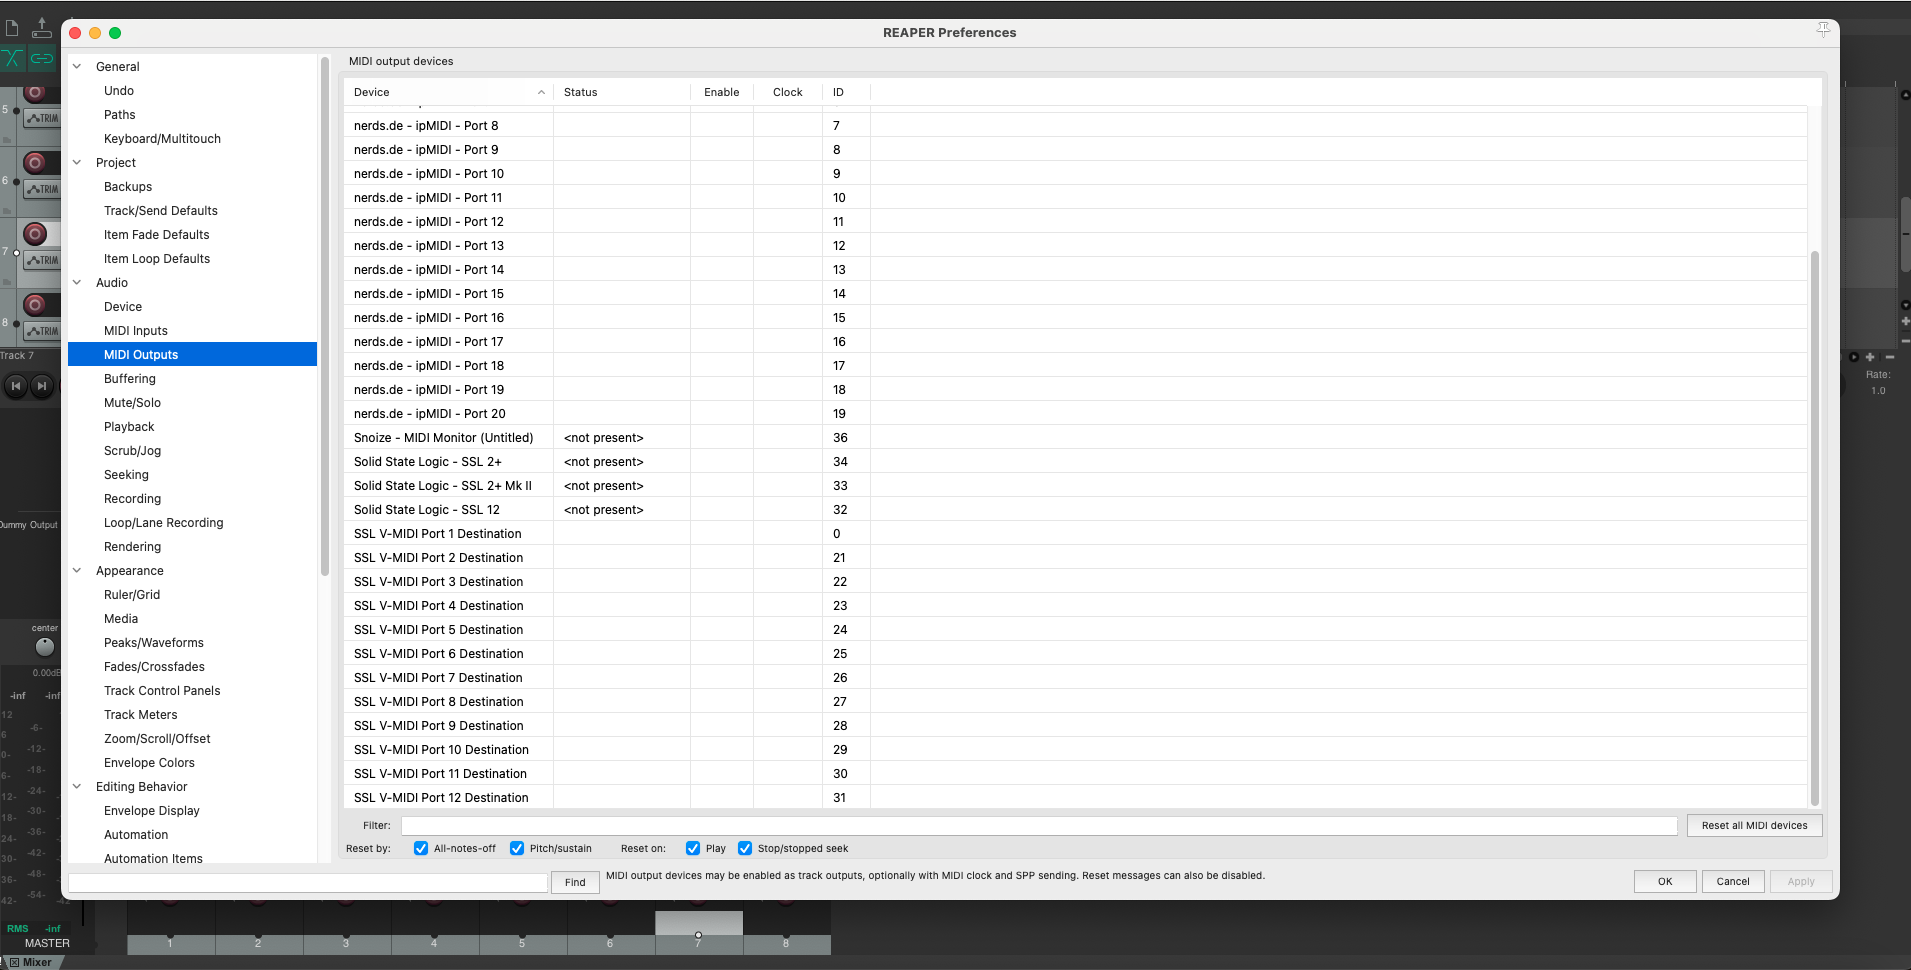Arm record on track 7

pos(35,234)
